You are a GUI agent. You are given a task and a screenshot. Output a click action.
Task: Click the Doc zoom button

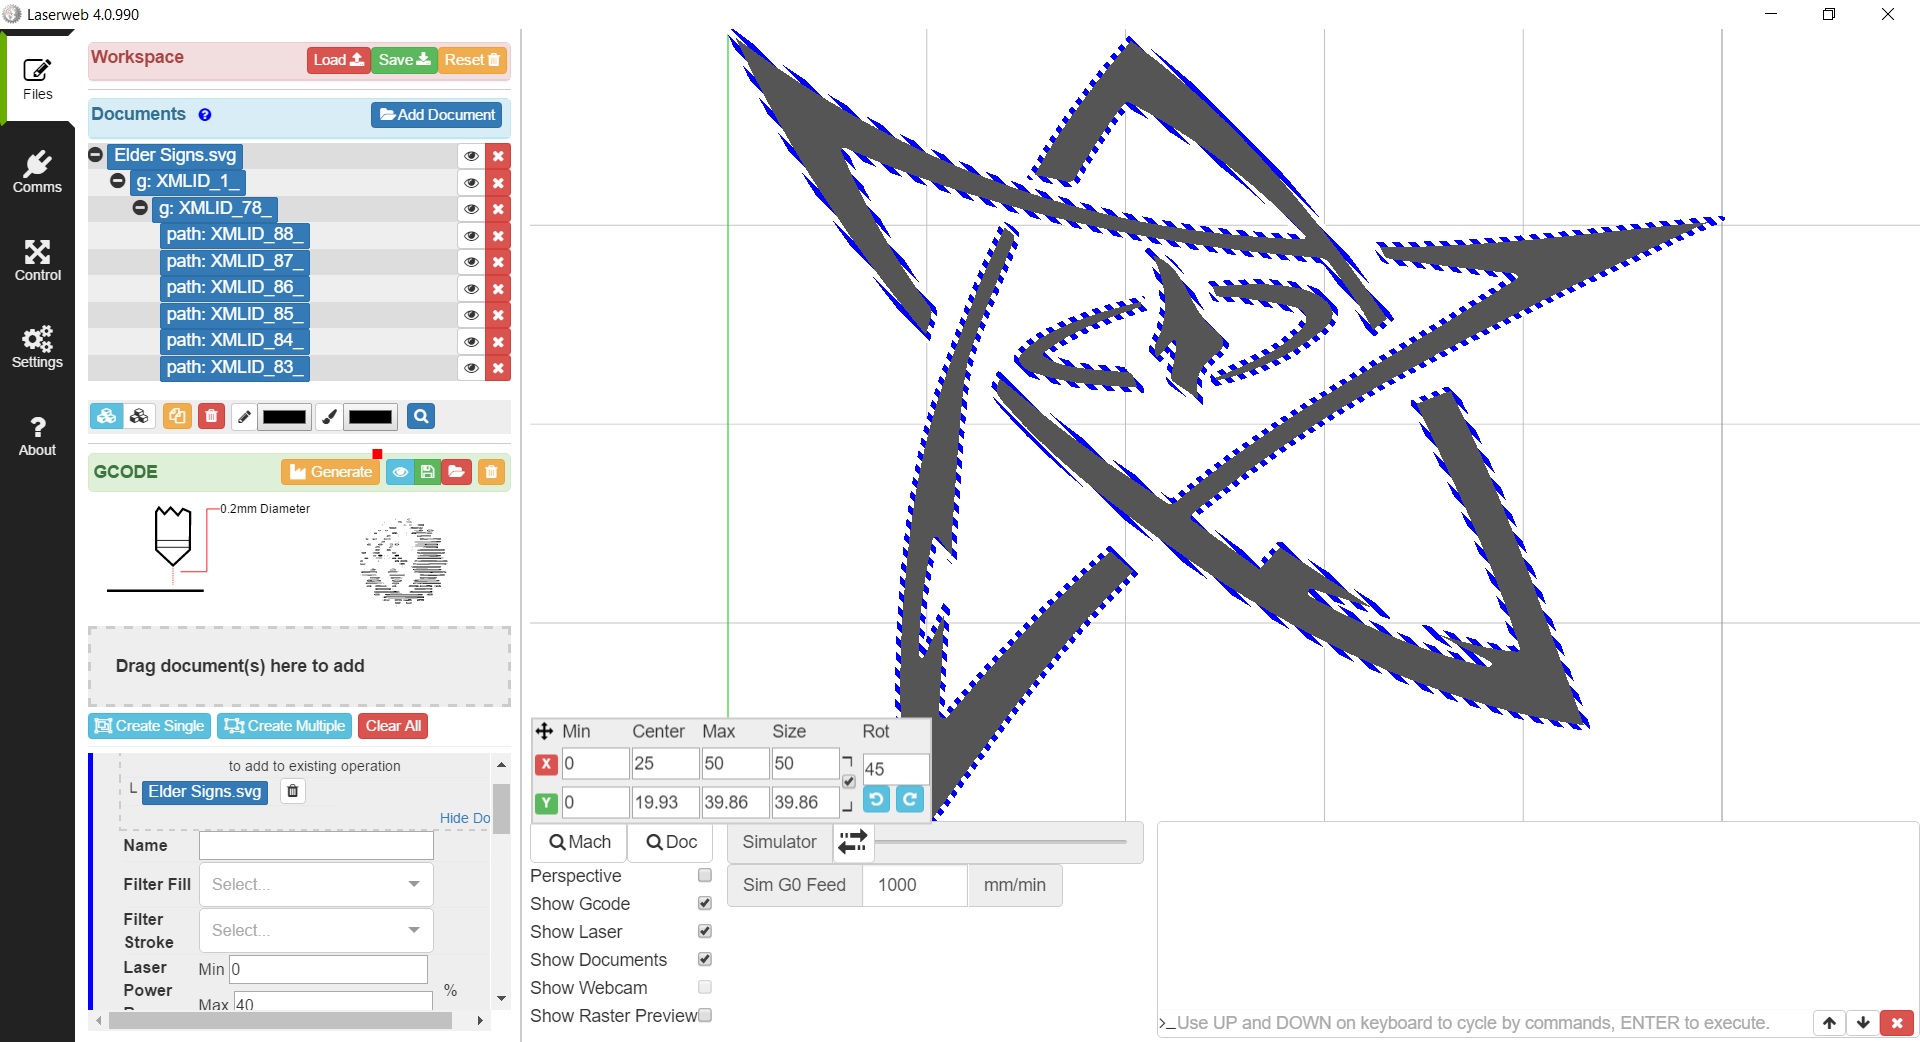[x=671, y=843]
